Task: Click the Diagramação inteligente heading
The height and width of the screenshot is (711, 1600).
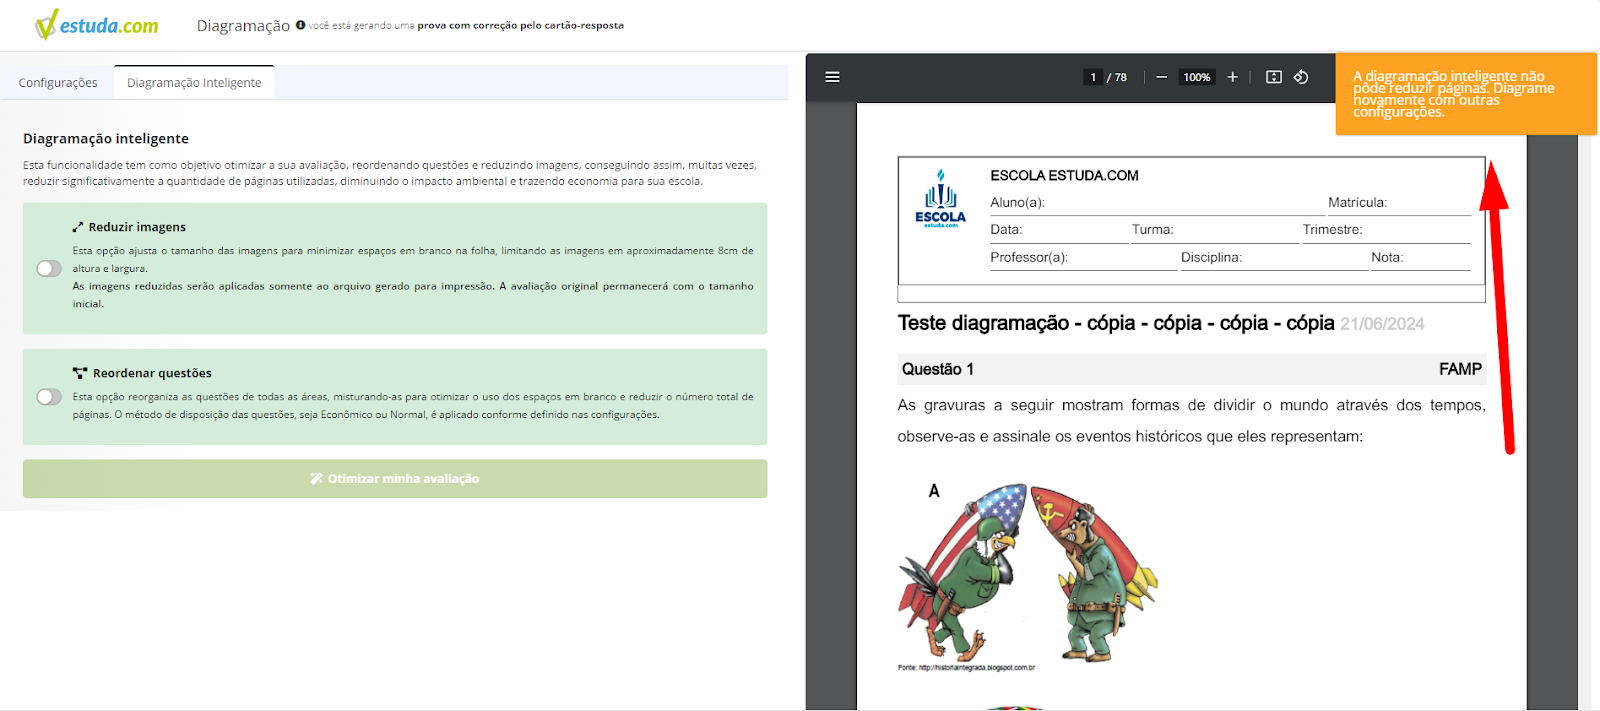Action: pos(106,139)
